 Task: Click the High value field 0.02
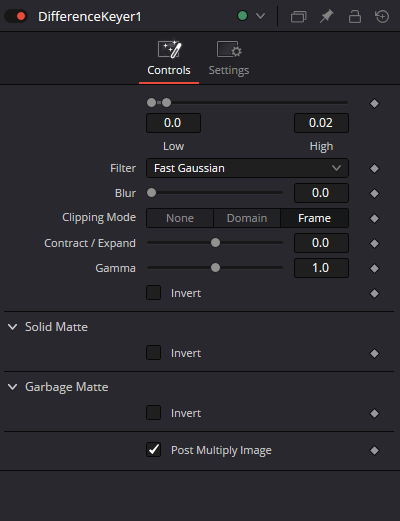(x=321, y=123)
